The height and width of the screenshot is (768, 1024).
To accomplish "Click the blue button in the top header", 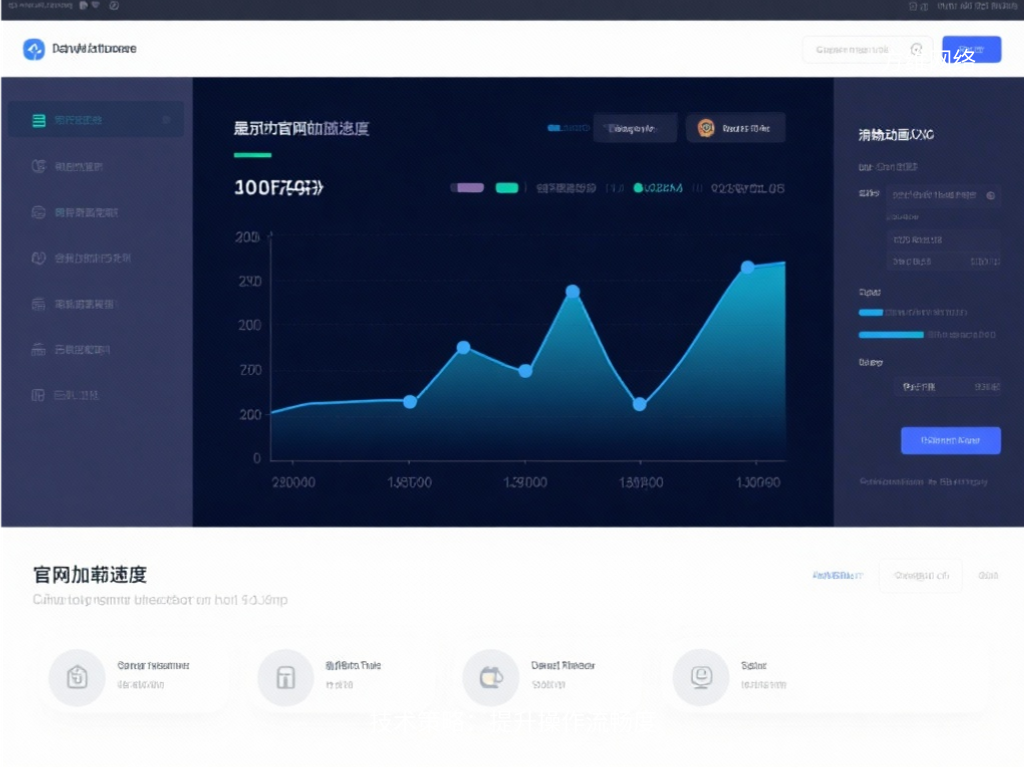I will point(971,49).
